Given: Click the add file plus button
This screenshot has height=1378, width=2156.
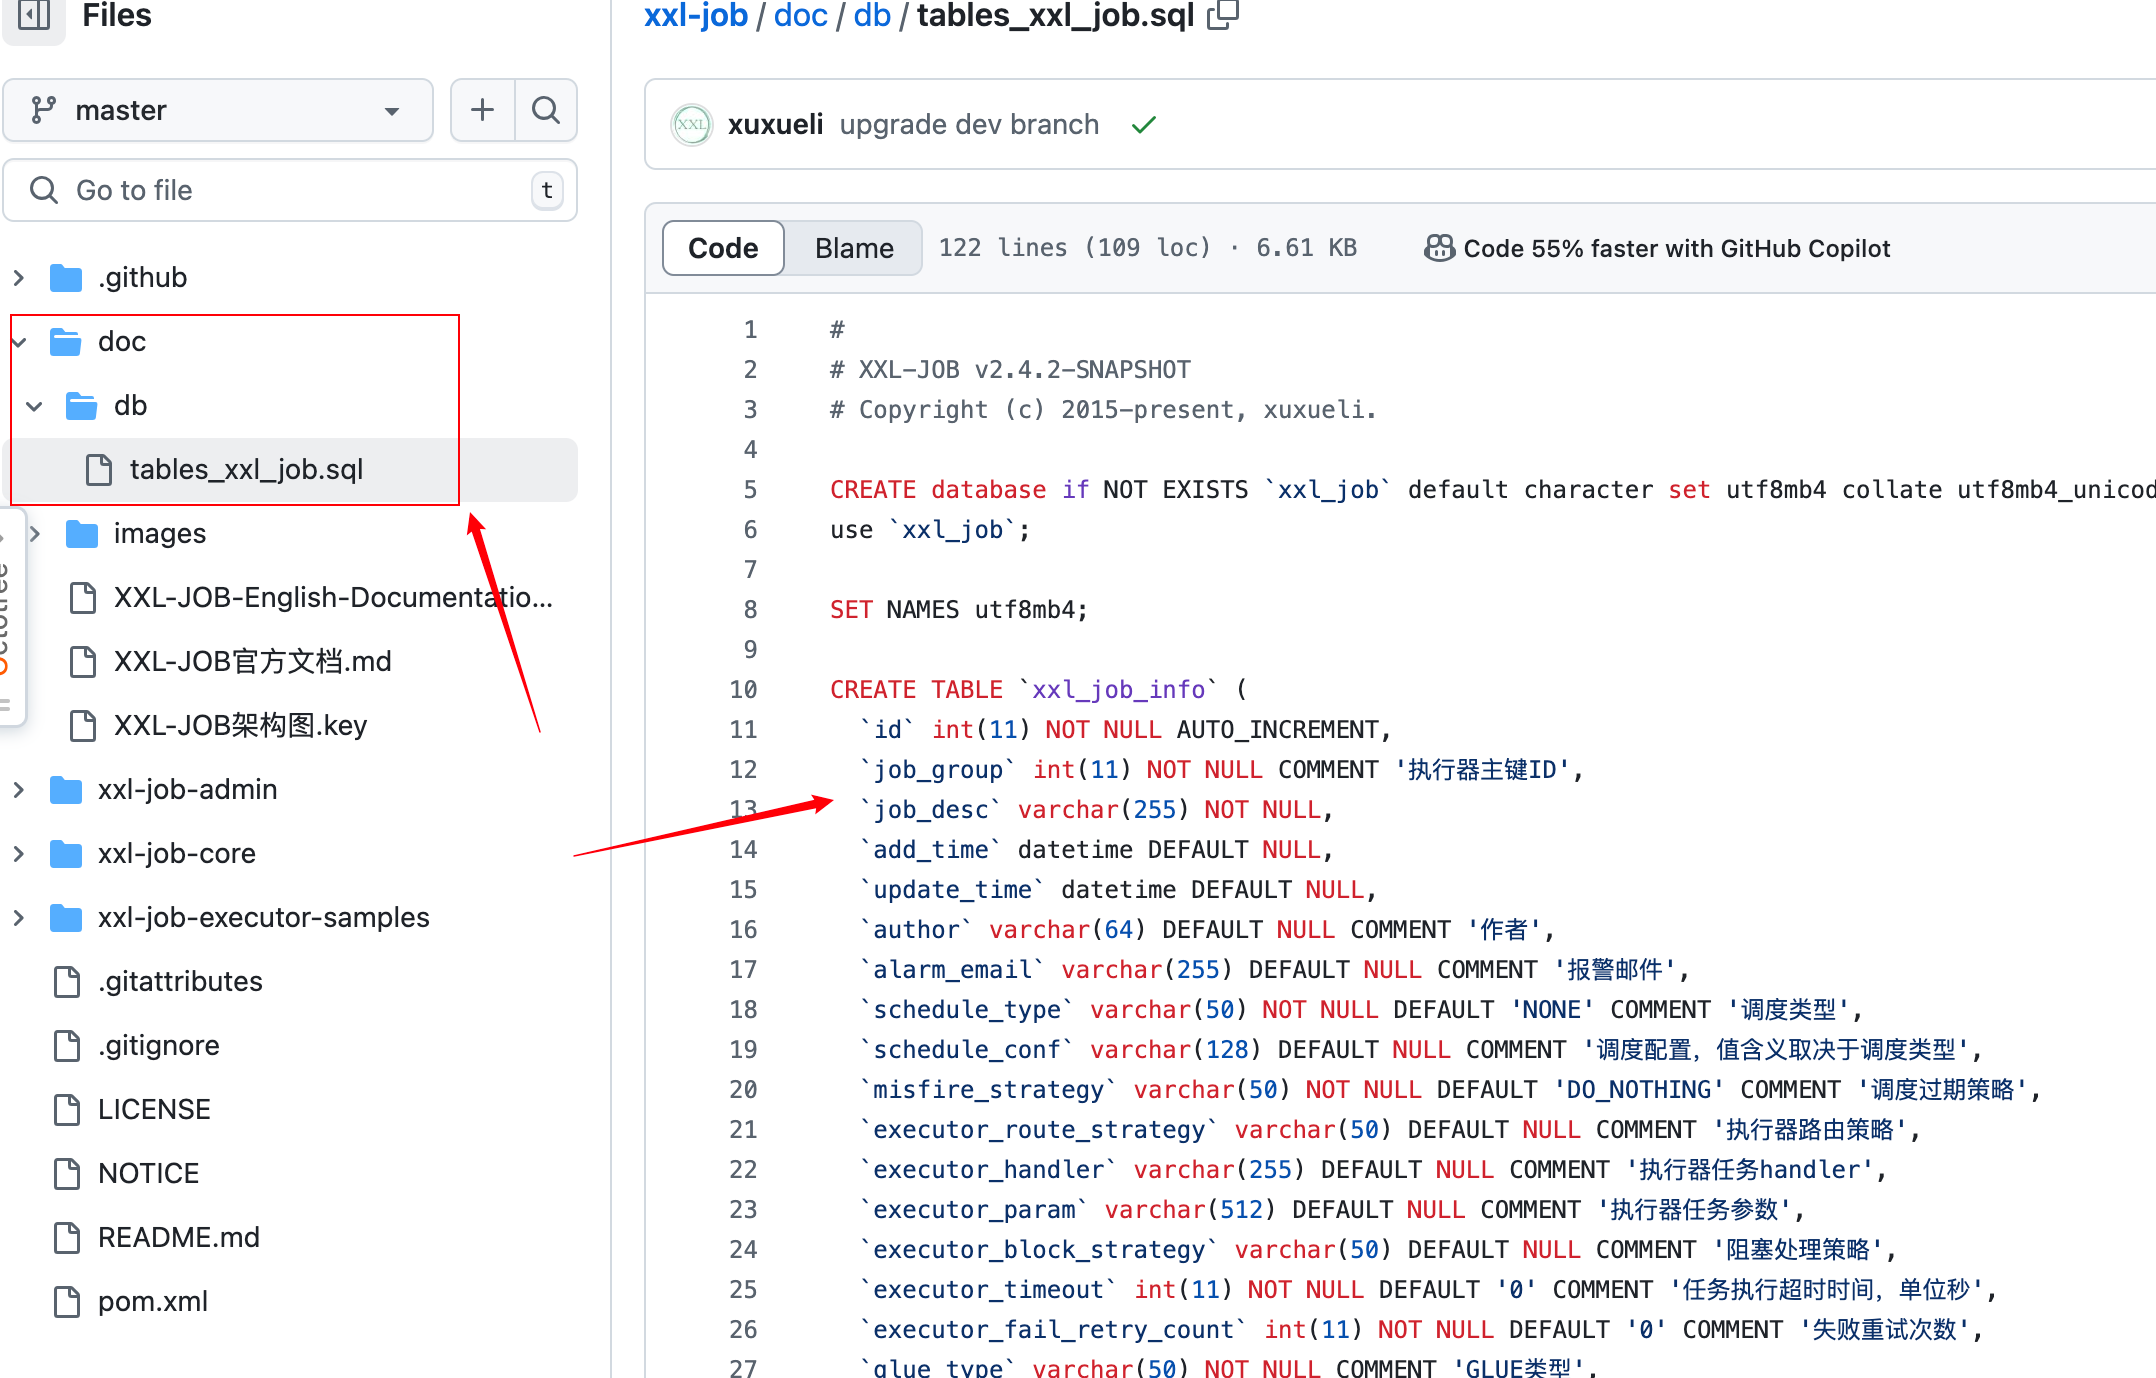Looking at the screenshot, I should tap(482, 110).
